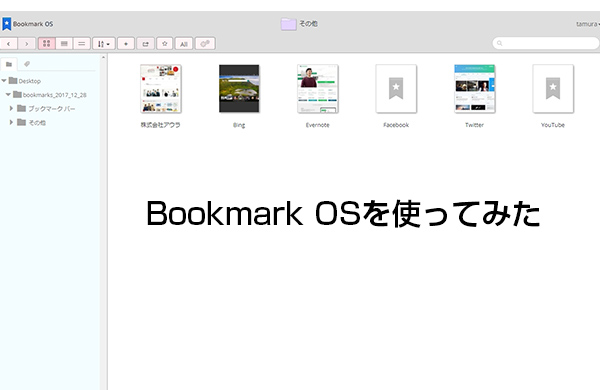
Task: Open the Twitter bookmark thumbnail
Action: pyautogui.click(x=474, y=89)
